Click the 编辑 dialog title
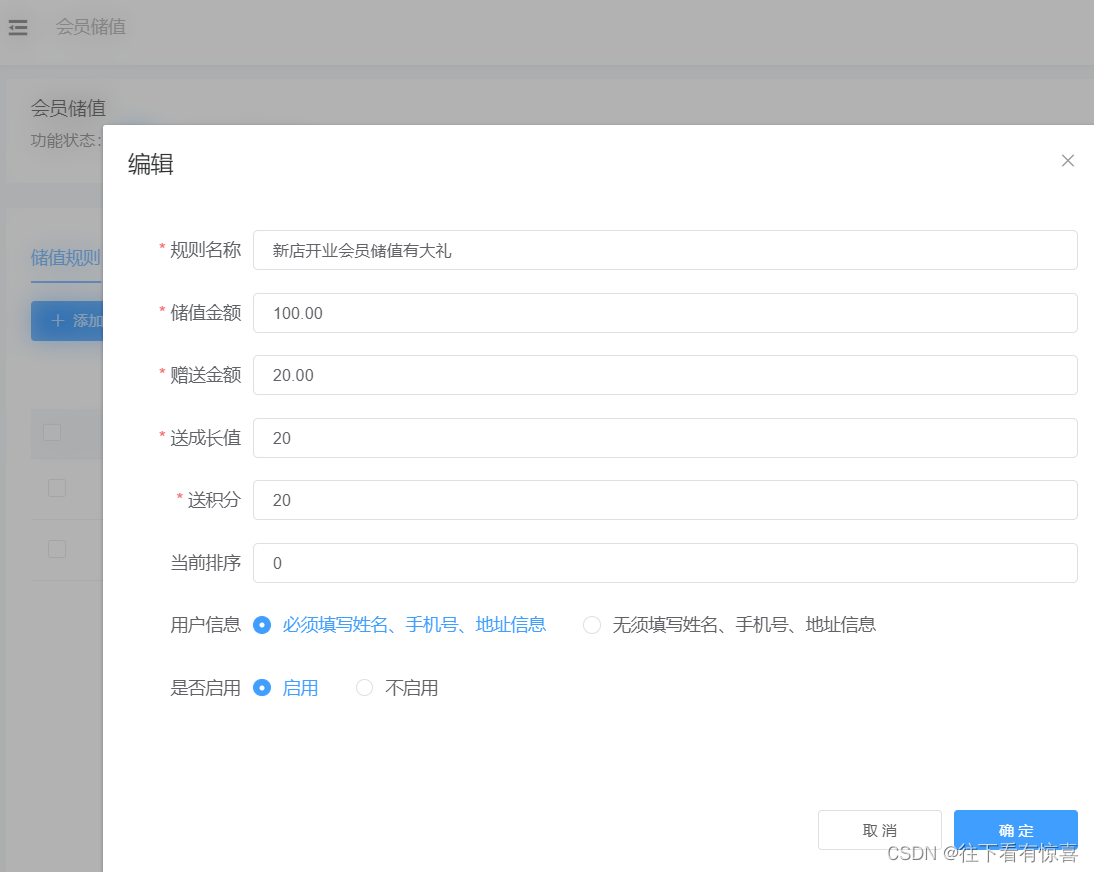Screen dimensions: 1094x872 point(151,165)
